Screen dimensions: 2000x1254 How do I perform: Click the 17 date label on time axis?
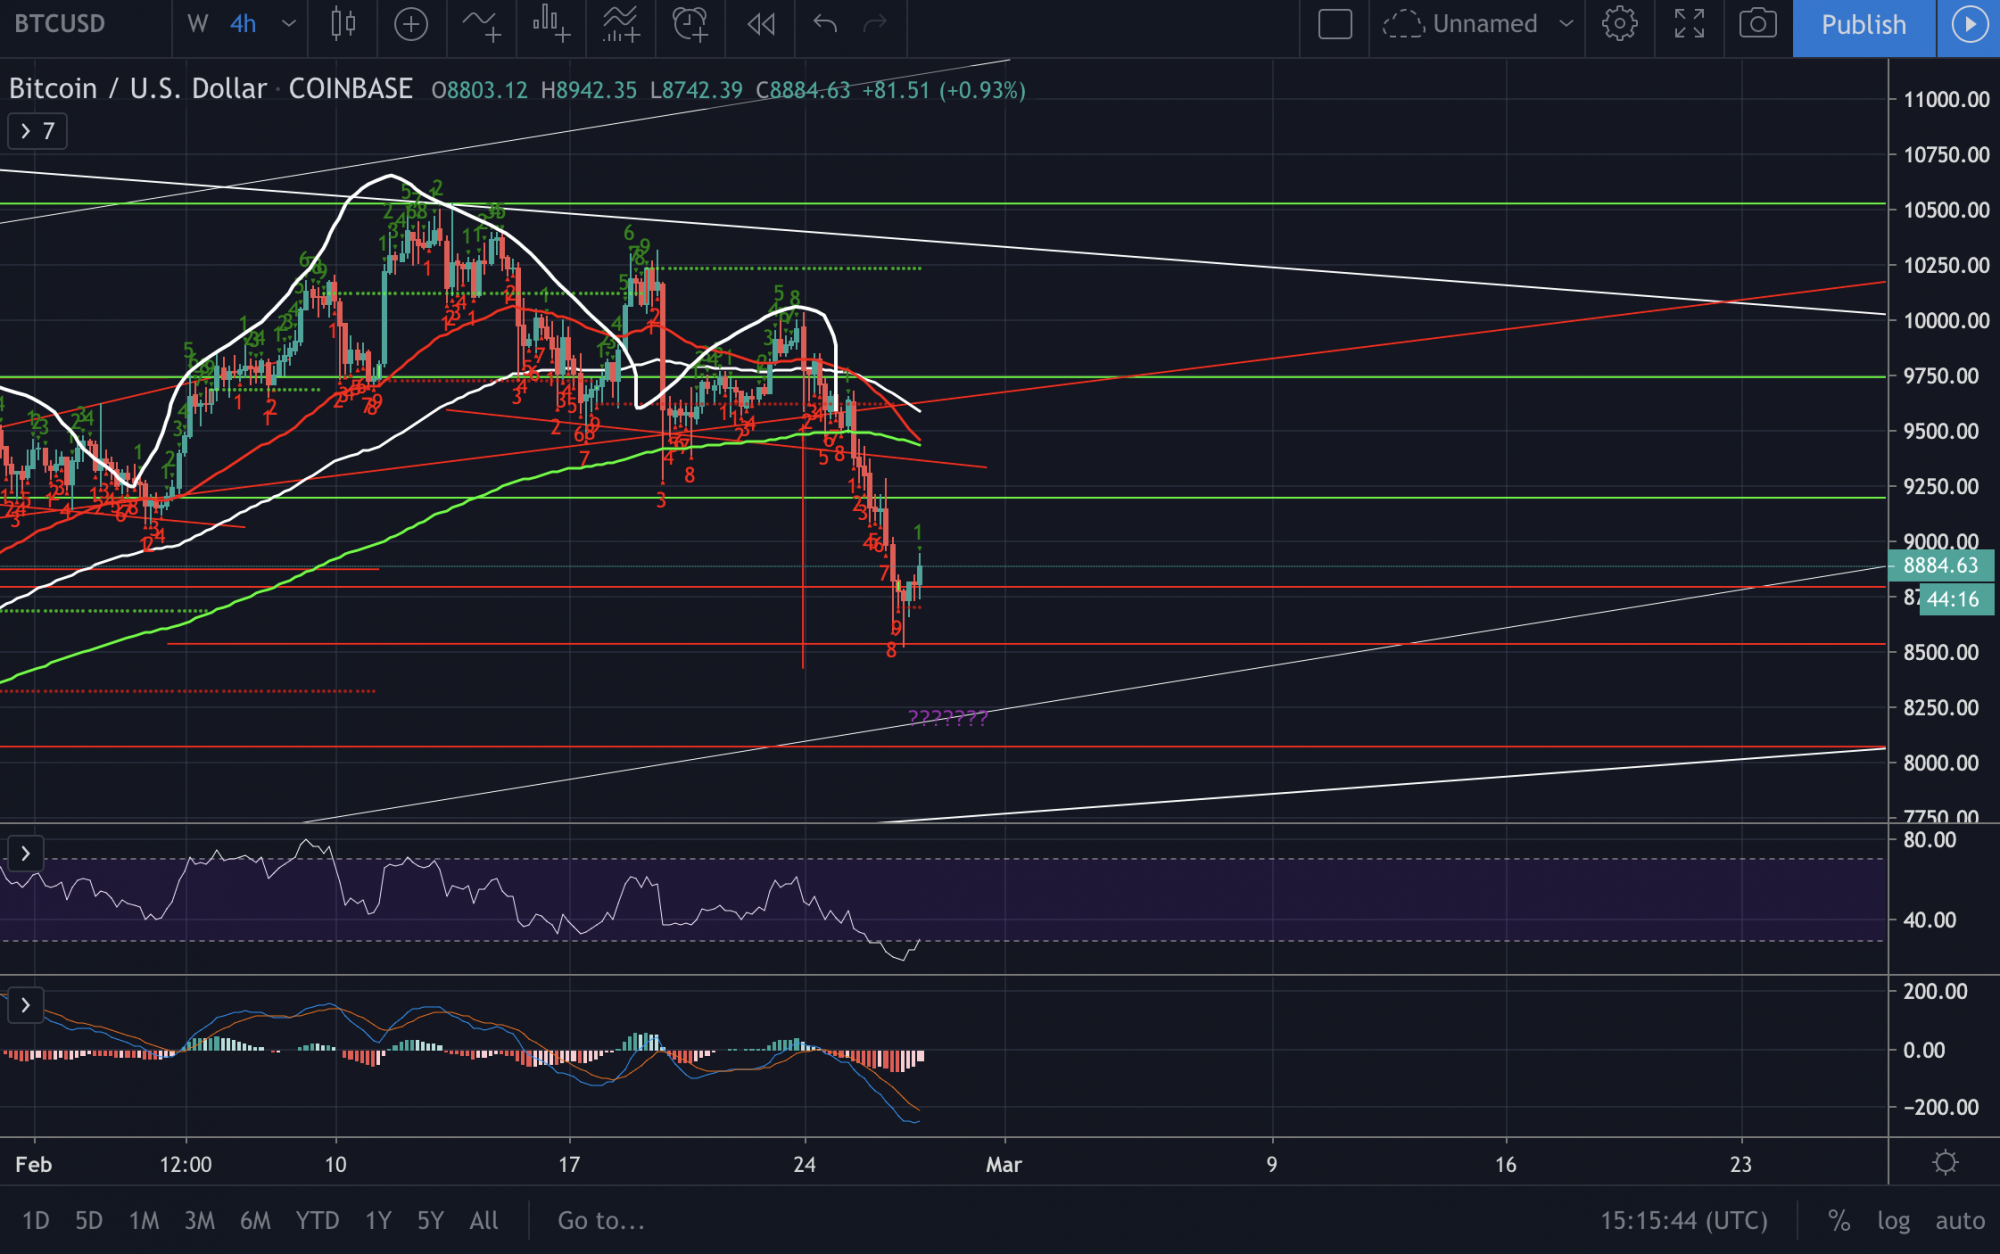pos(569,1164)
